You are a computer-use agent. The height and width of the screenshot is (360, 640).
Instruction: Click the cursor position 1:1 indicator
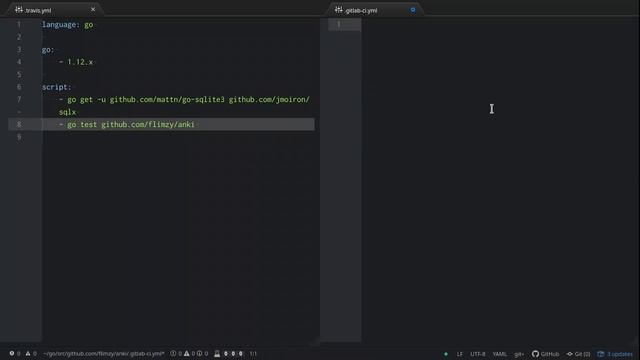point(253,353)
